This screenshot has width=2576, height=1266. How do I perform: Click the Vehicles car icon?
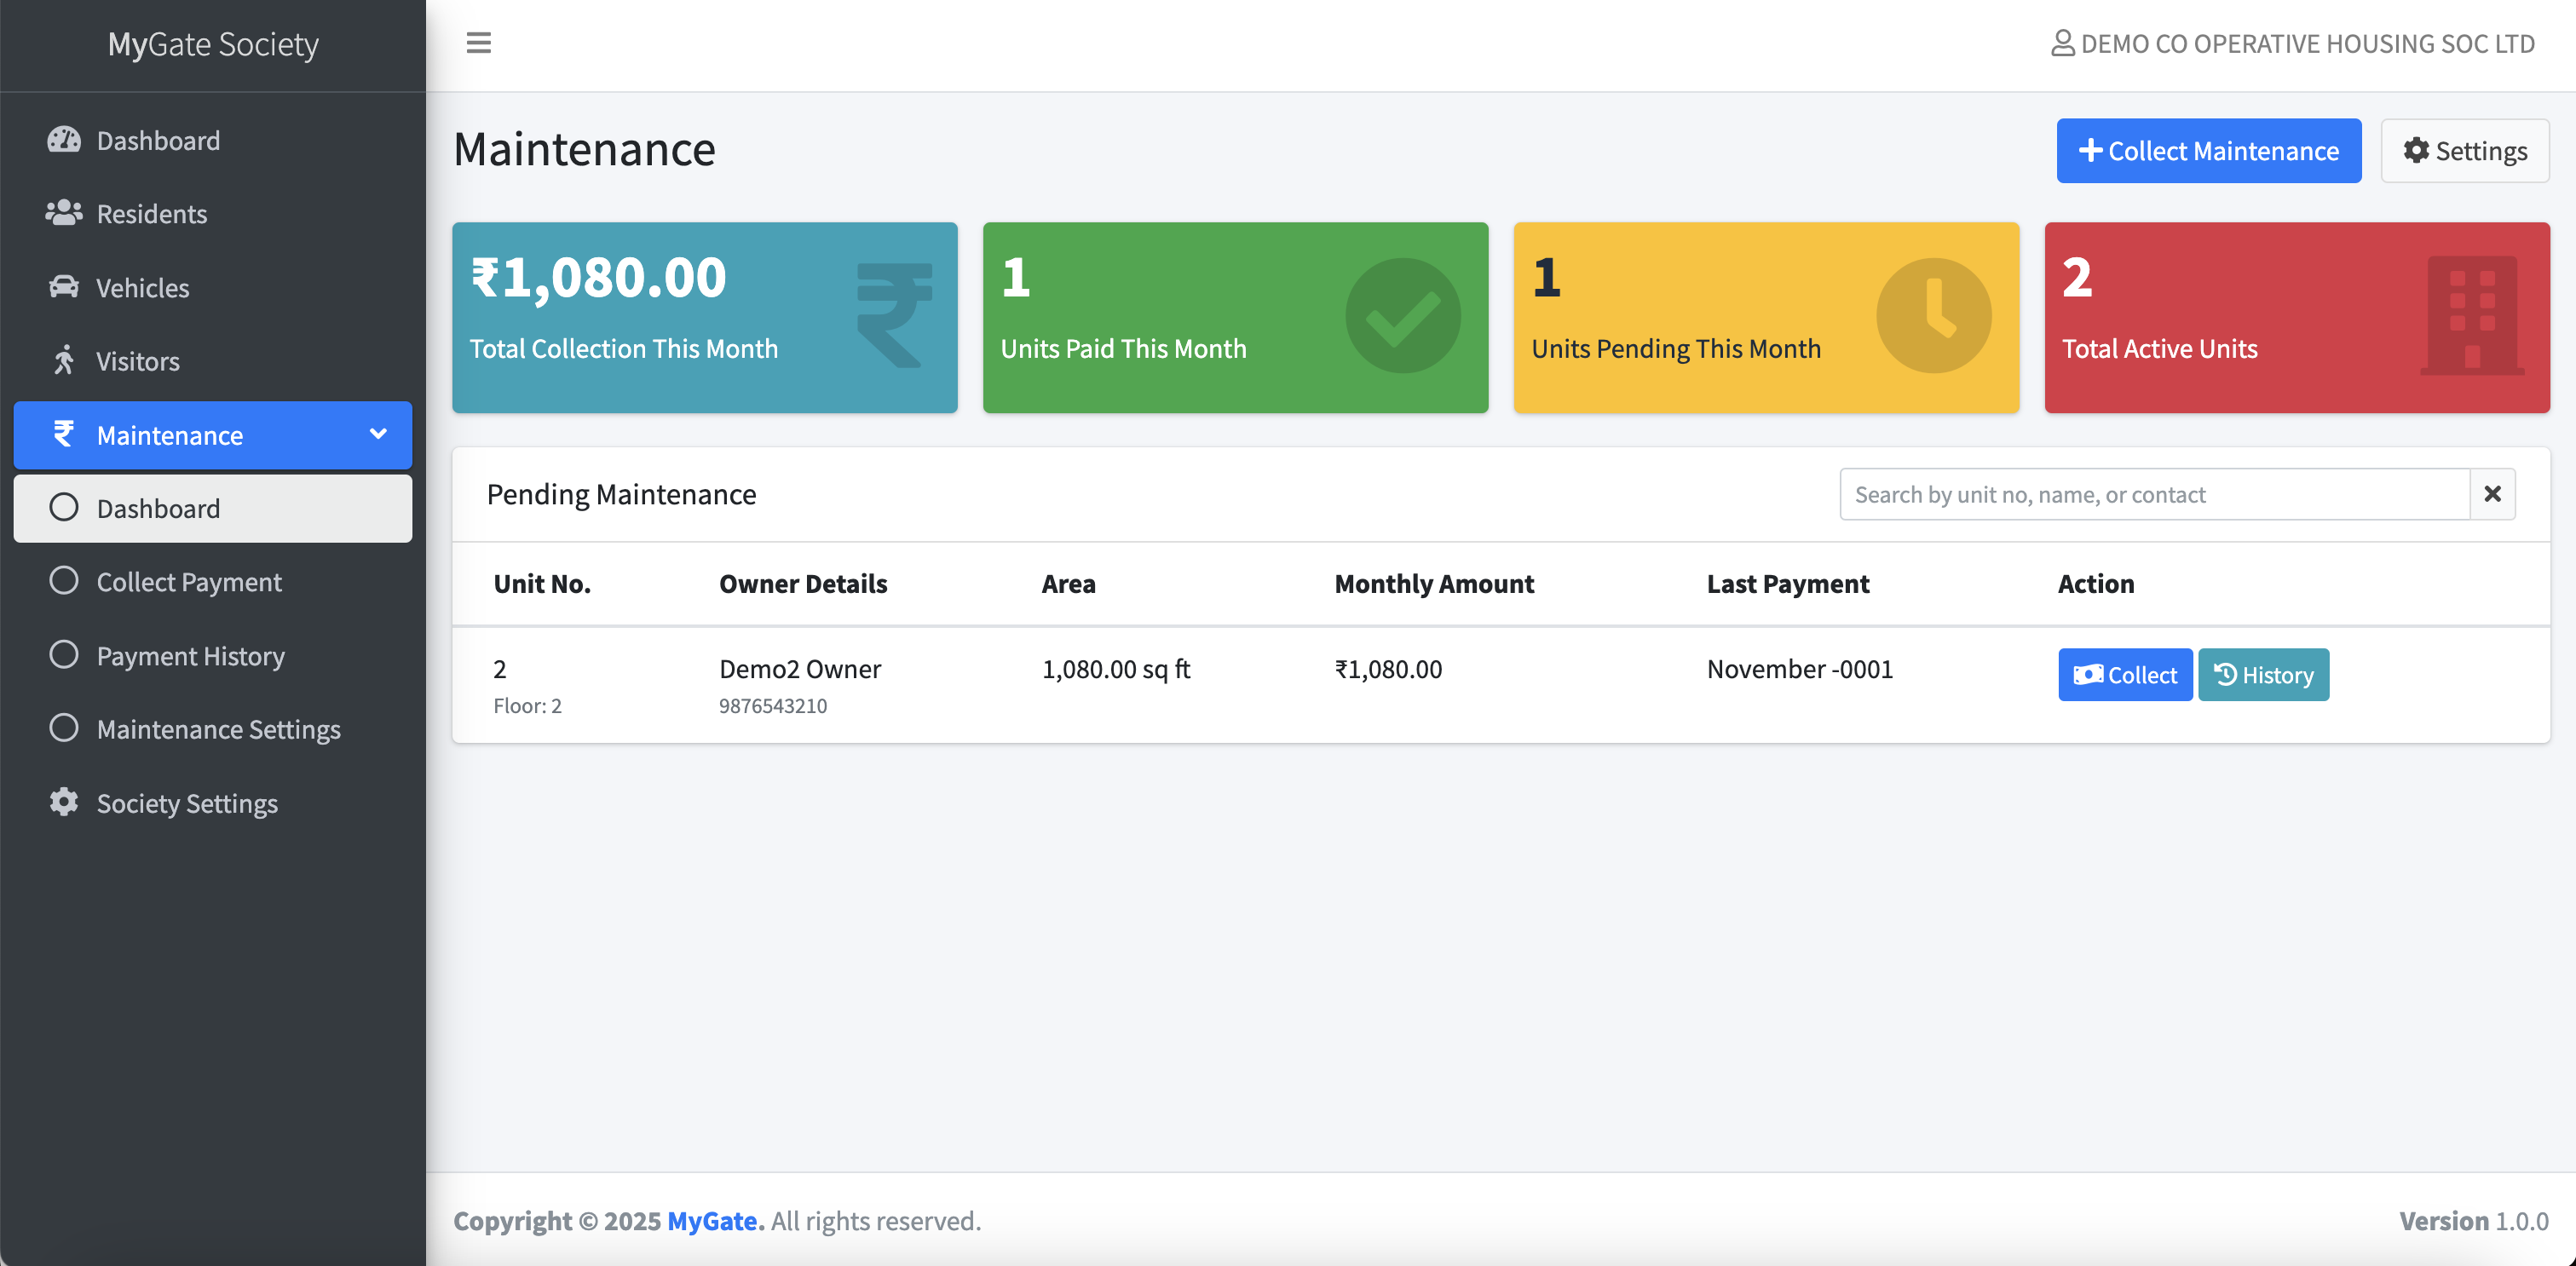[x=64, y=287]
